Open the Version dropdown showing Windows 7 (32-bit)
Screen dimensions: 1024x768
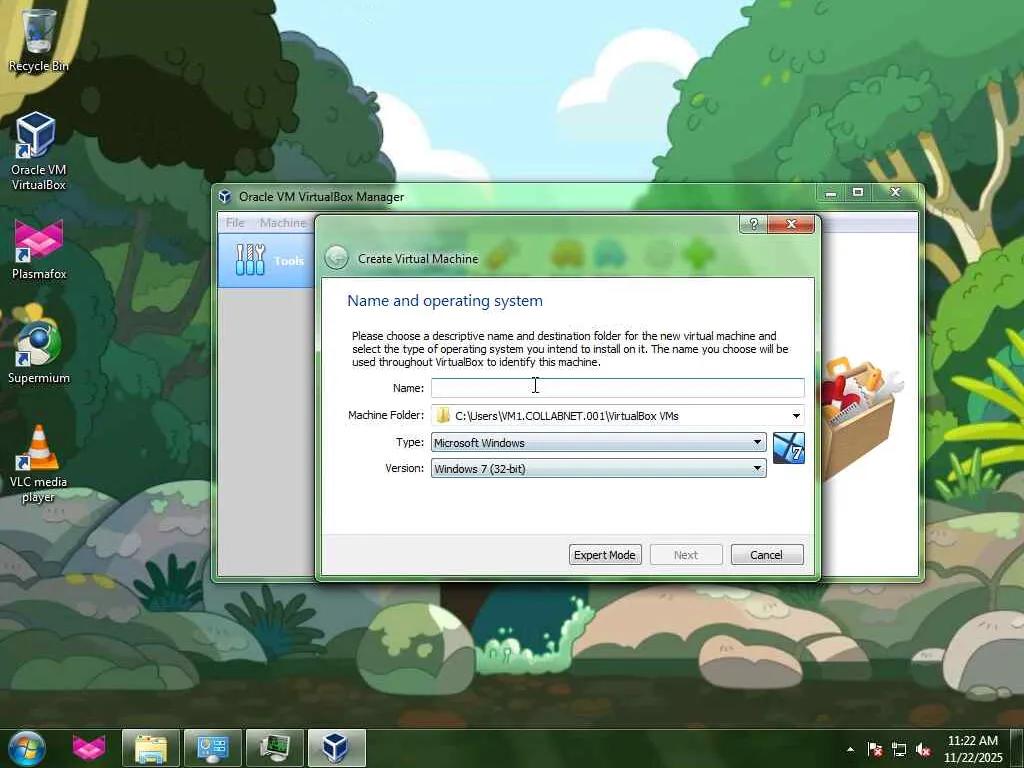[x=598, y=468]
